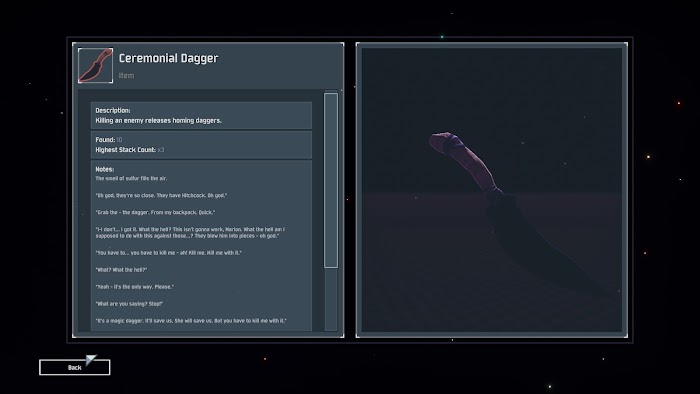Click the Back button
The height and width of the screenshot is (394, 700).
tap(75, 367)
